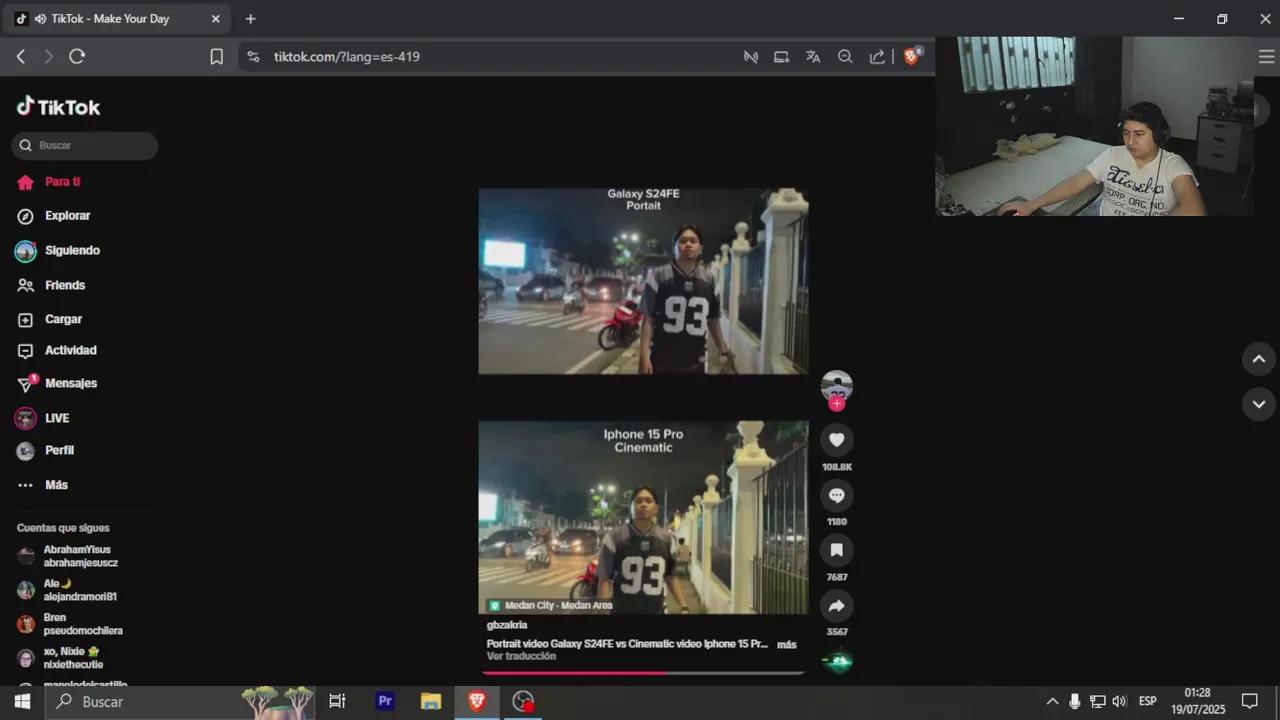Image resolution: width=1280 pixels, height=720 pixels.
Task: Switch to Brave browser on the taskbar
Action: [x=477, y=702]
